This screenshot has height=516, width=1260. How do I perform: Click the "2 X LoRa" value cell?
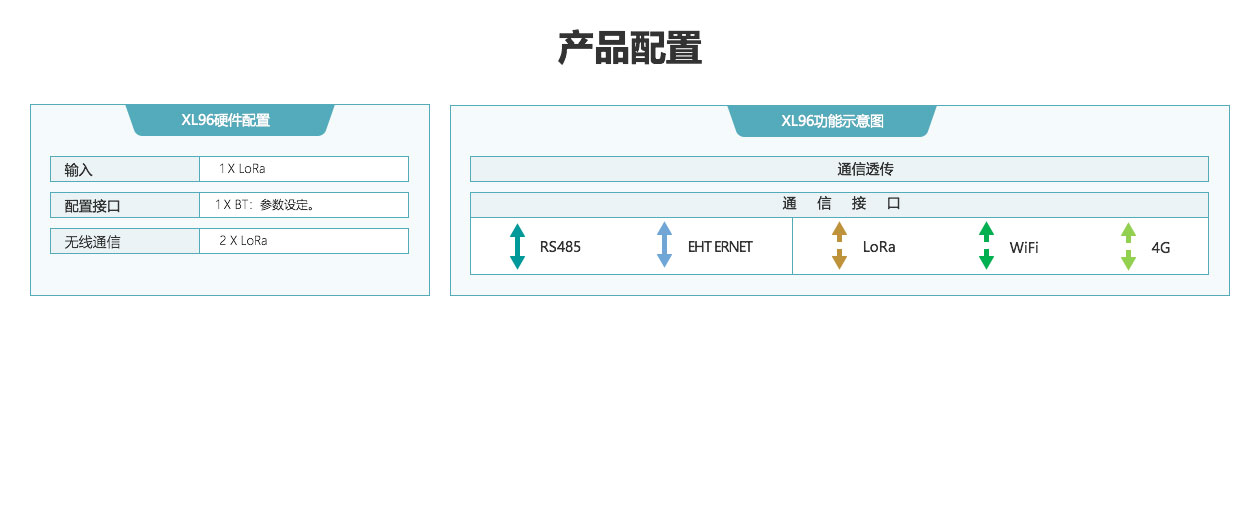pyautogui.click(x=243, y=241)
